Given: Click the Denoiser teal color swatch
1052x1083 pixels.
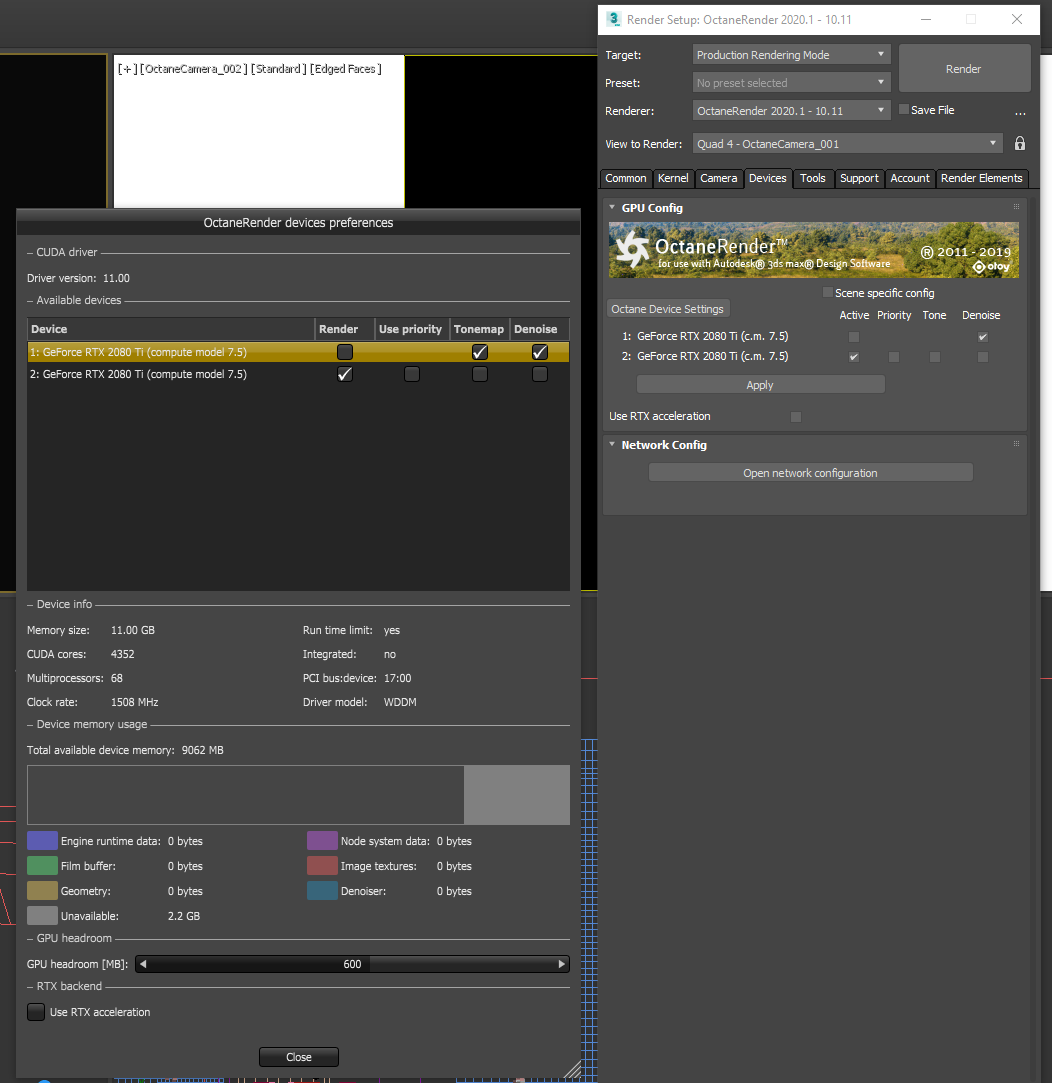Looking at the screenshot, I should point(322,890).
